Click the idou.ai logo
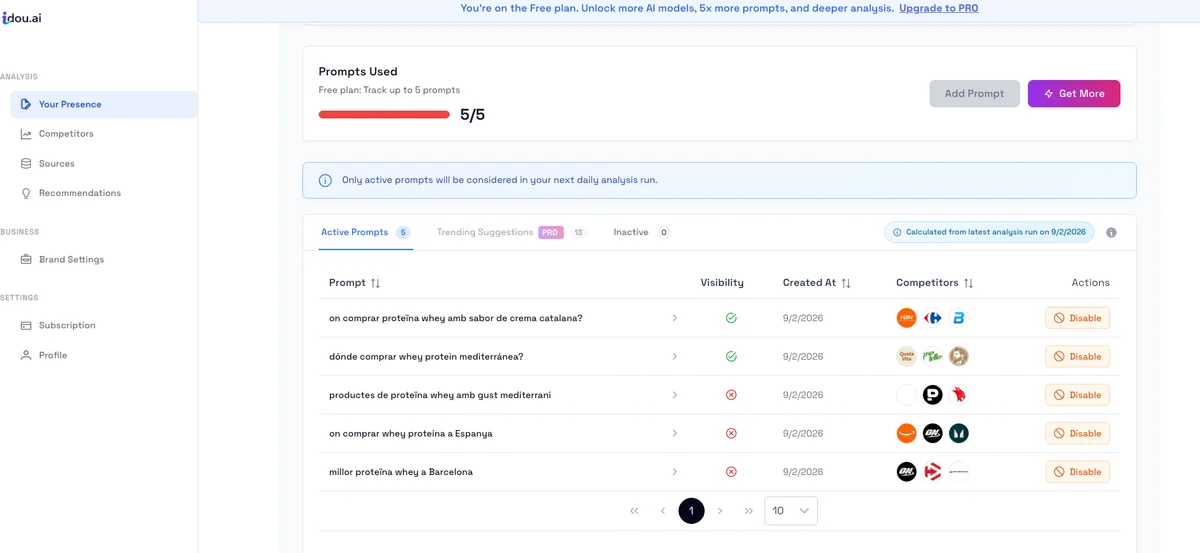 click(x=21, y=18)
